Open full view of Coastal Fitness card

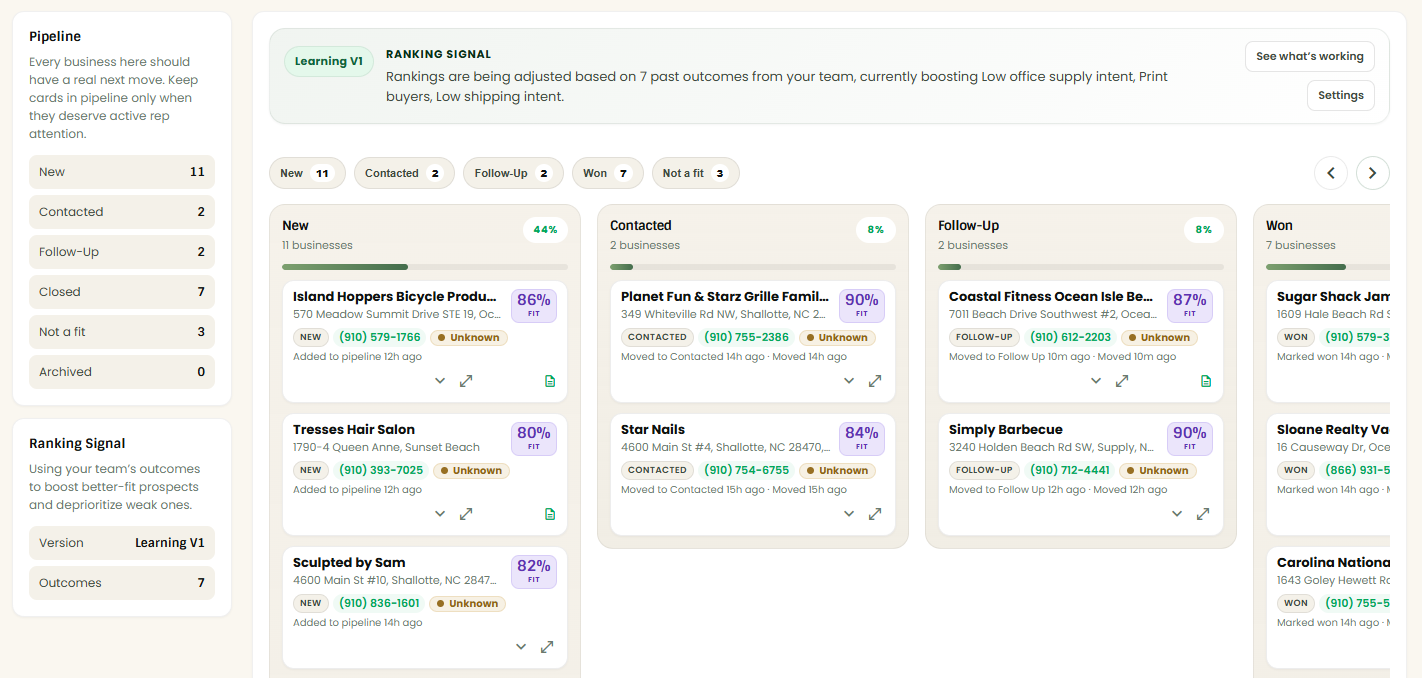click(1122, 381)
